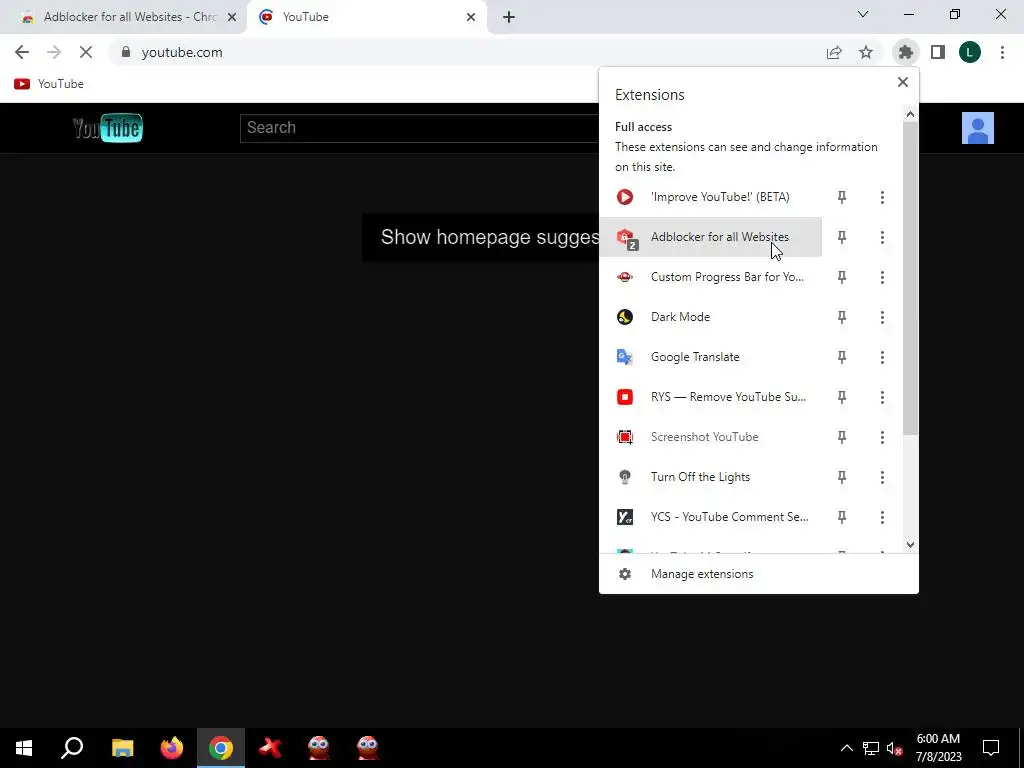Click the address bar URL youtube.com

coord(182,52)
